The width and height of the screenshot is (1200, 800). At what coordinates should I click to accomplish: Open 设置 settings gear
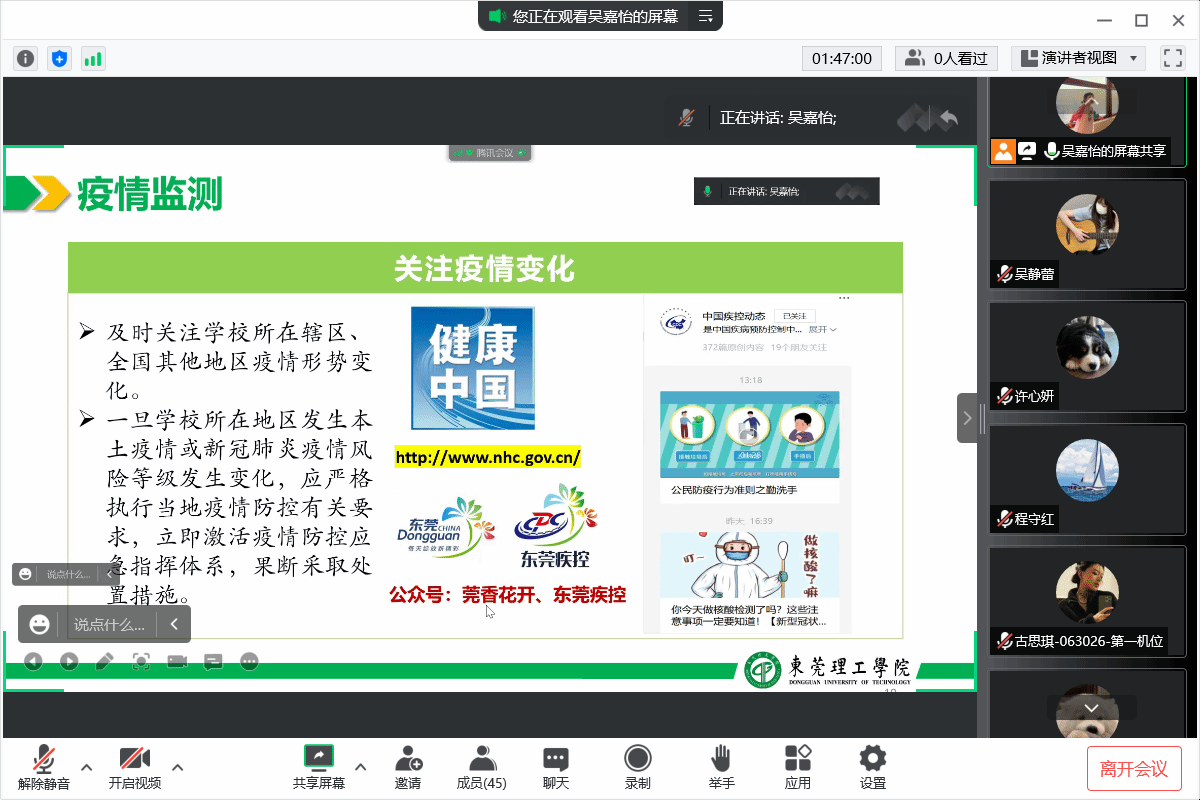[x=873, y=767]
